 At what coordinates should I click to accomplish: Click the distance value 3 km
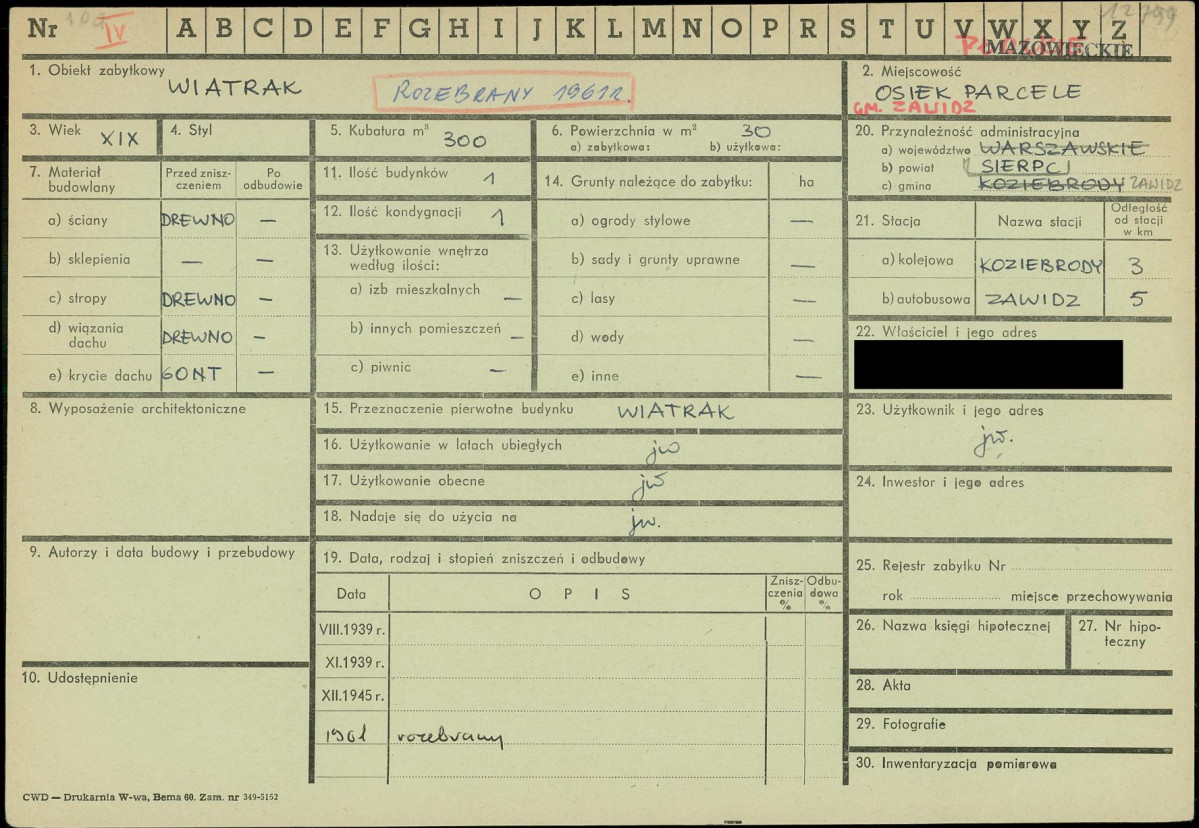1136,265
